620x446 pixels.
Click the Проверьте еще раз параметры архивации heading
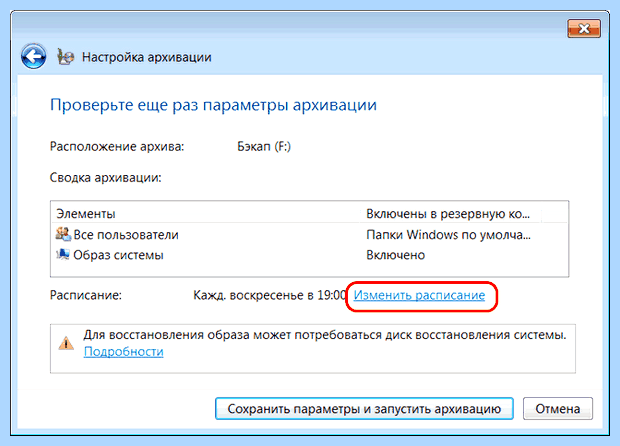point(213,105)
